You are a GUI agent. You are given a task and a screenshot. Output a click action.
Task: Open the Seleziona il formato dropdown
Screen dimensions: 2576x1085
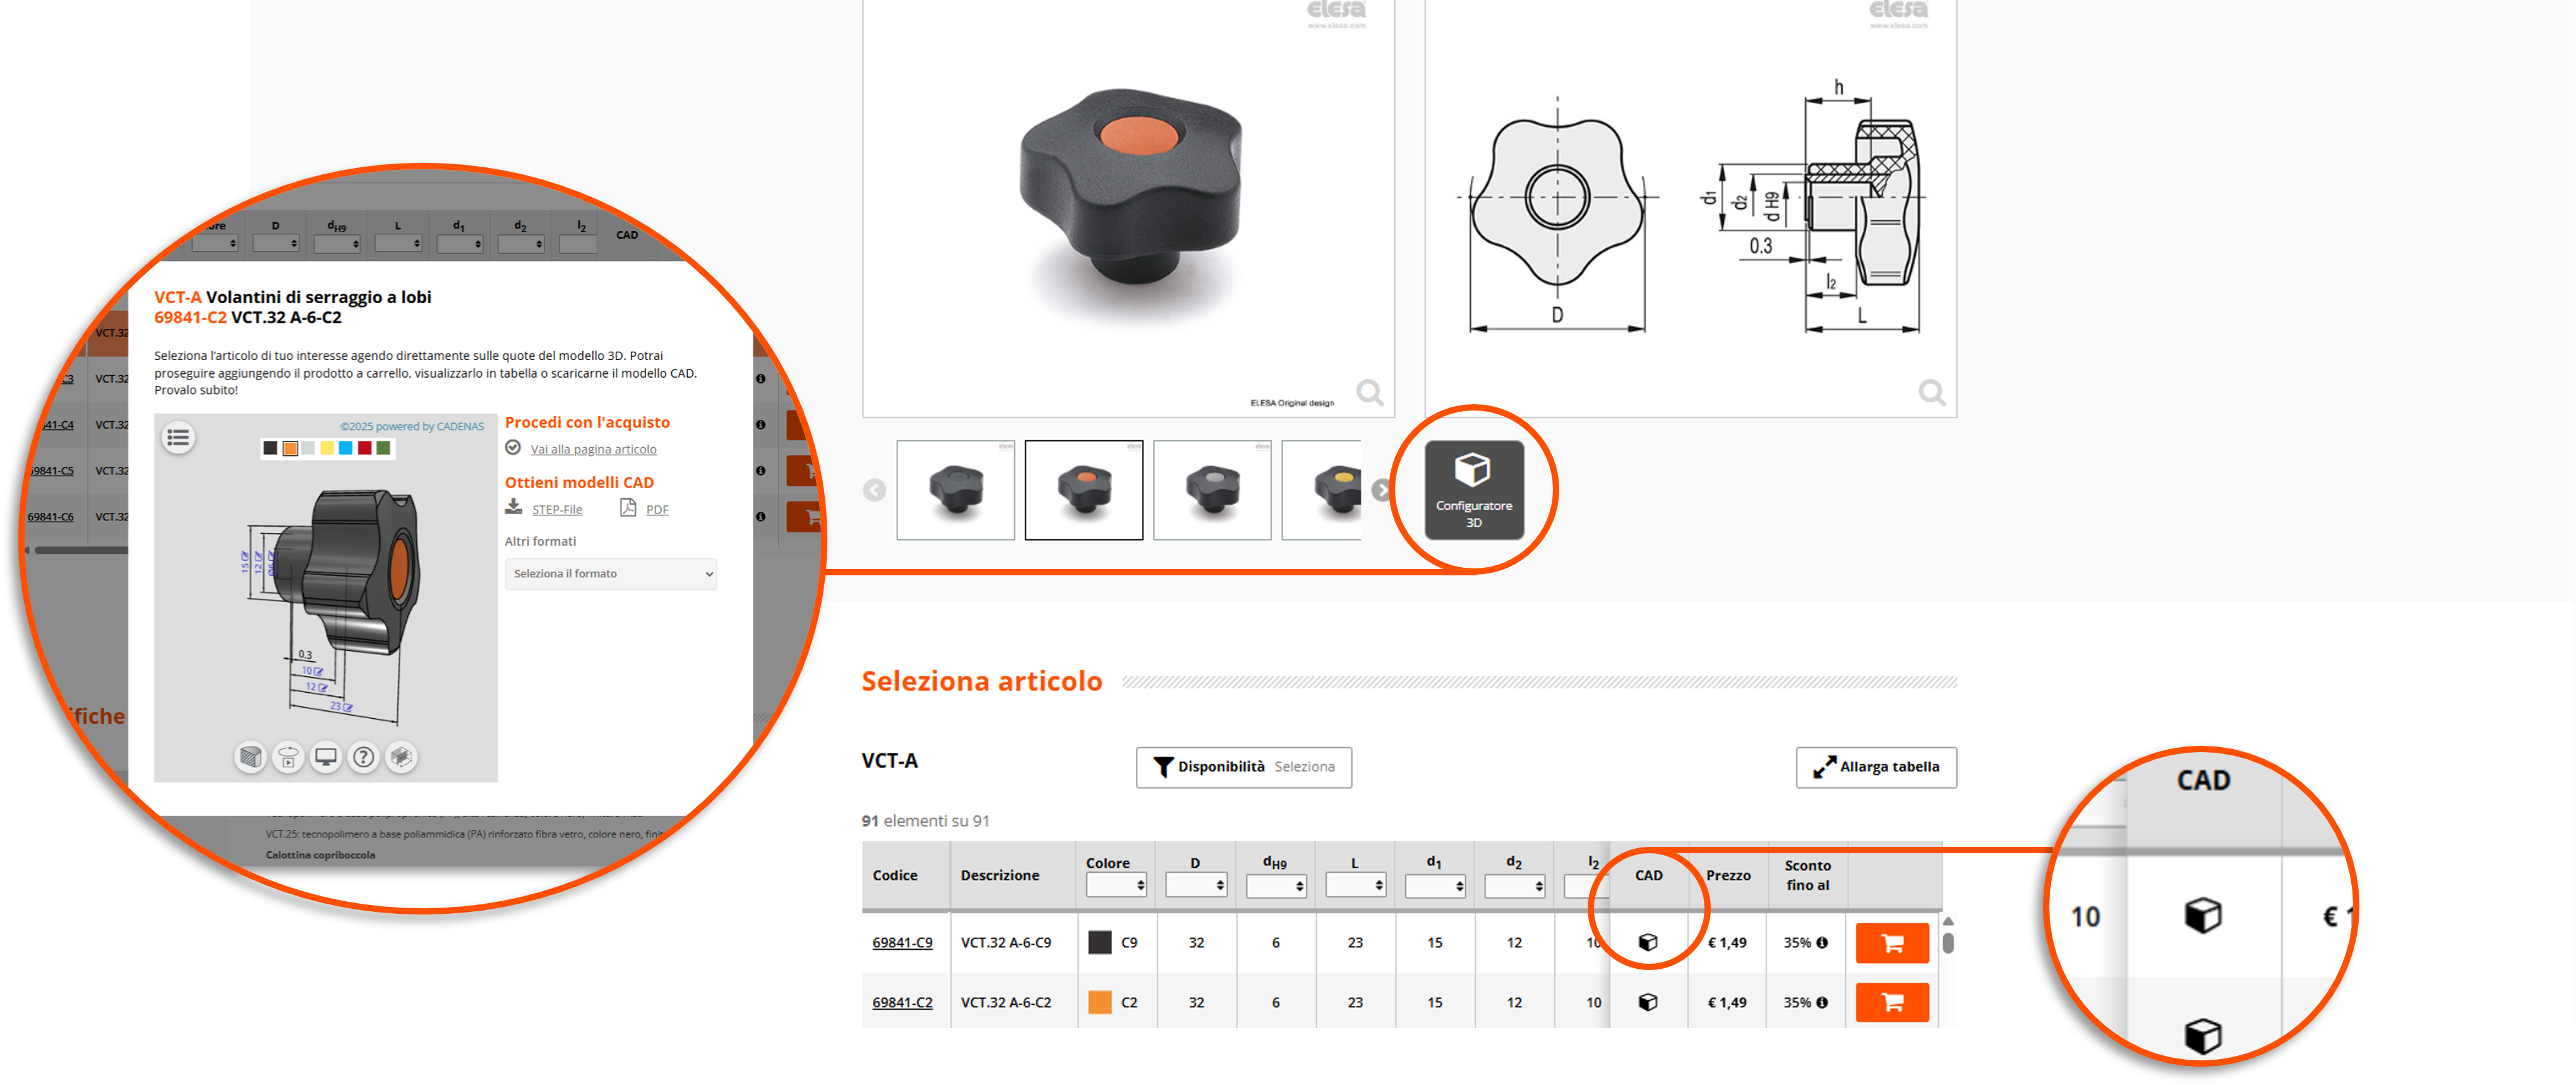(x=611, y=574)
